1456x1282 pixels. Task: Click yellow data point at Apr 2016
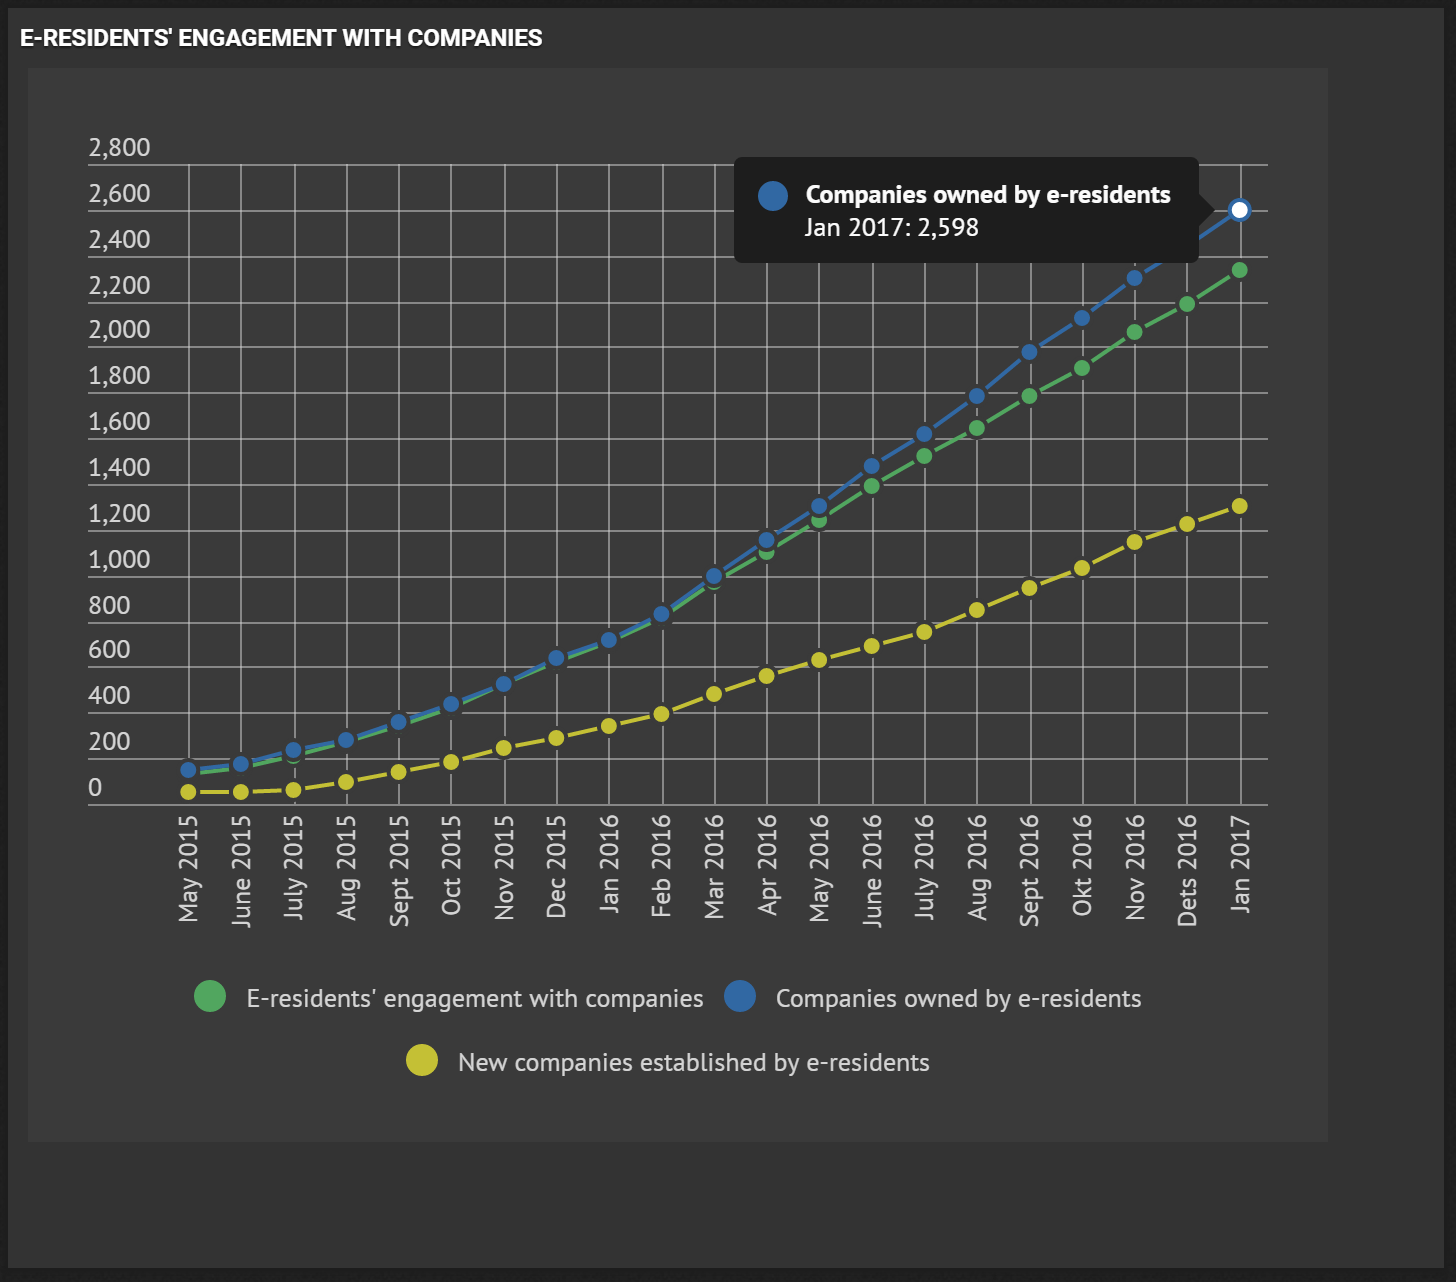[766, 676]
